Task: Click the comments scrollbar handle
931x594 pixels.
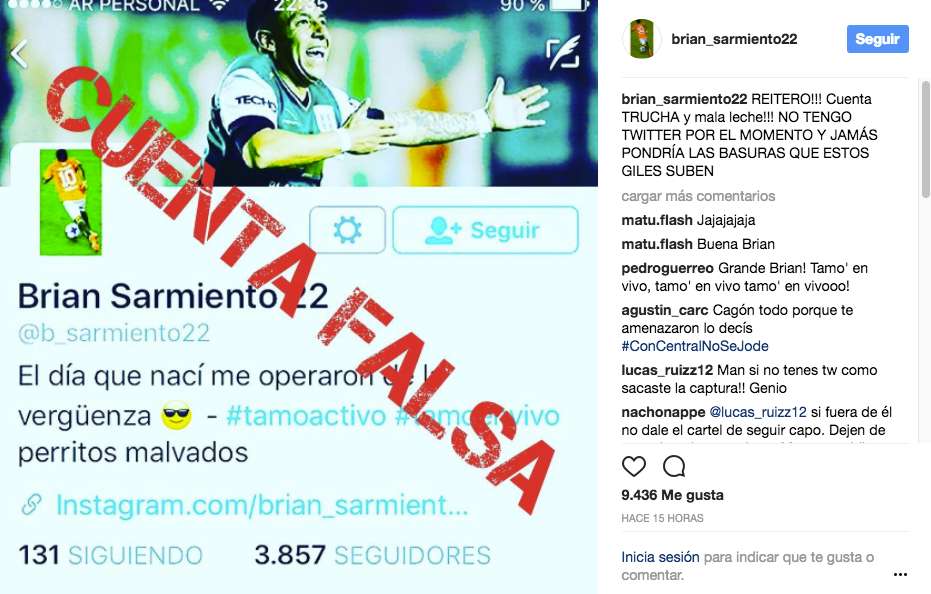Action: 925,140
